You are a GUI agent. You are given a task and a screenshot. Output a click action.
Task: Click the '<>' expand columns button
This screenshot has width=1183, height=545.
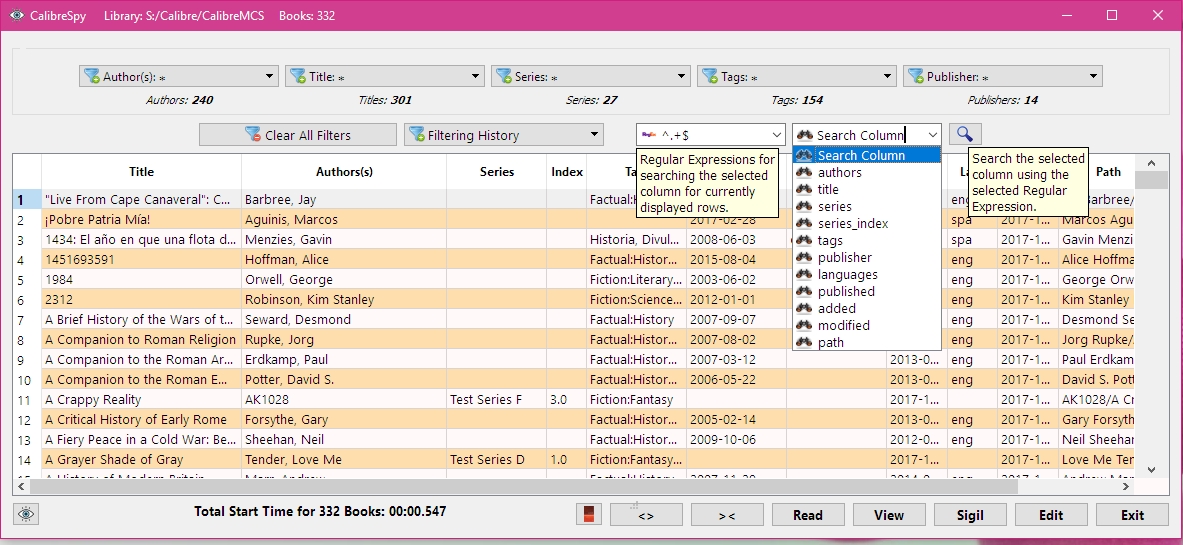pyautogui.click(x=646, y=515)
